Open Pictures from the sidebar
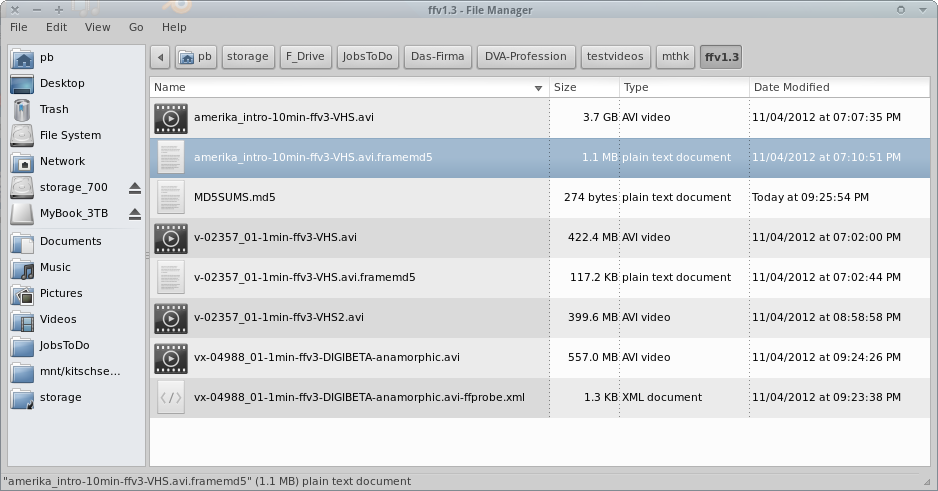Viewport: 938px width, 491px height. coord(61,293)
